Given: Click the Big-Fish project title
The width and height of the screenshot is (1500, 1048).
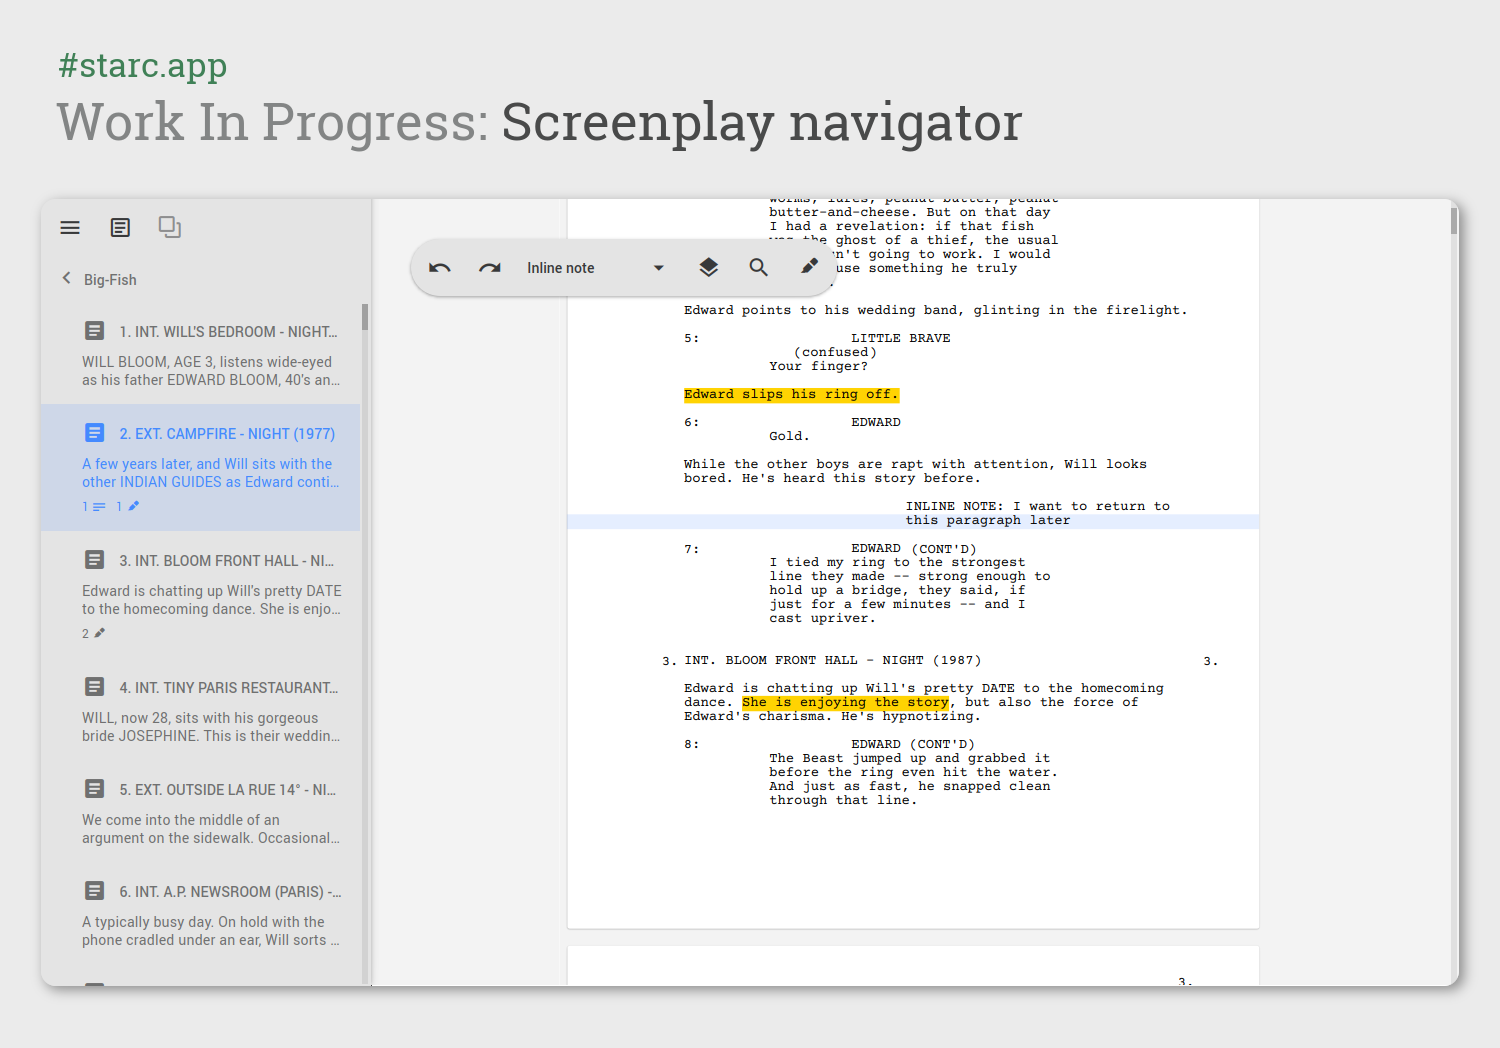Looking at the screenshot, I should [110, 280].
